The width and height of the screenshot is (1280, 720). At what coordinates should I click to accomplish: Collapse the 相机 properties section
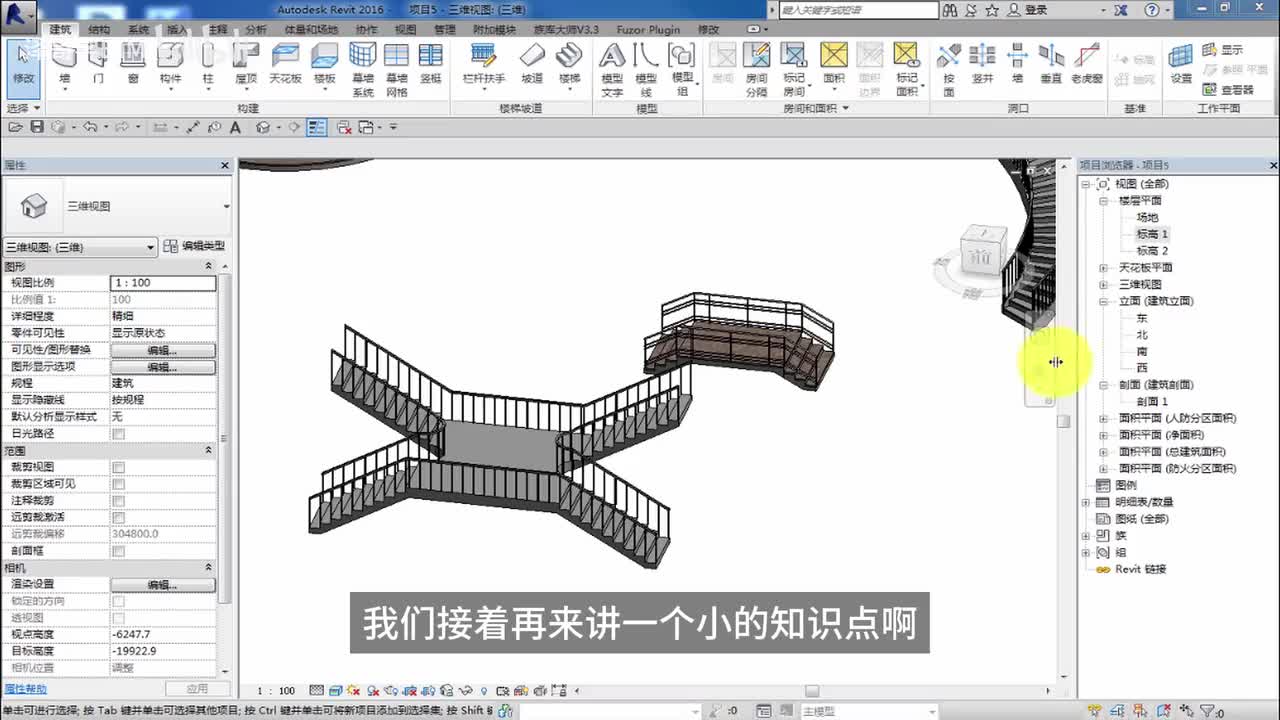click(209, 568)
